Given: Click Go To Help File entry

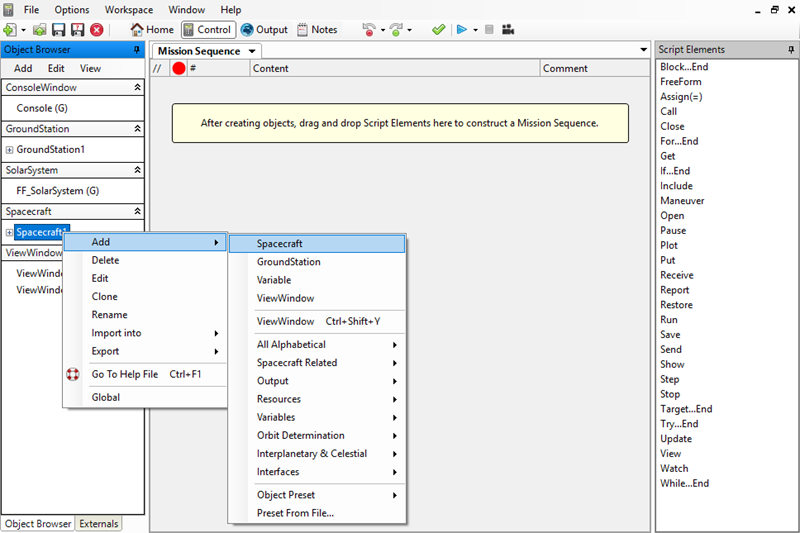Looking at the screenshot, I should 145,374.
